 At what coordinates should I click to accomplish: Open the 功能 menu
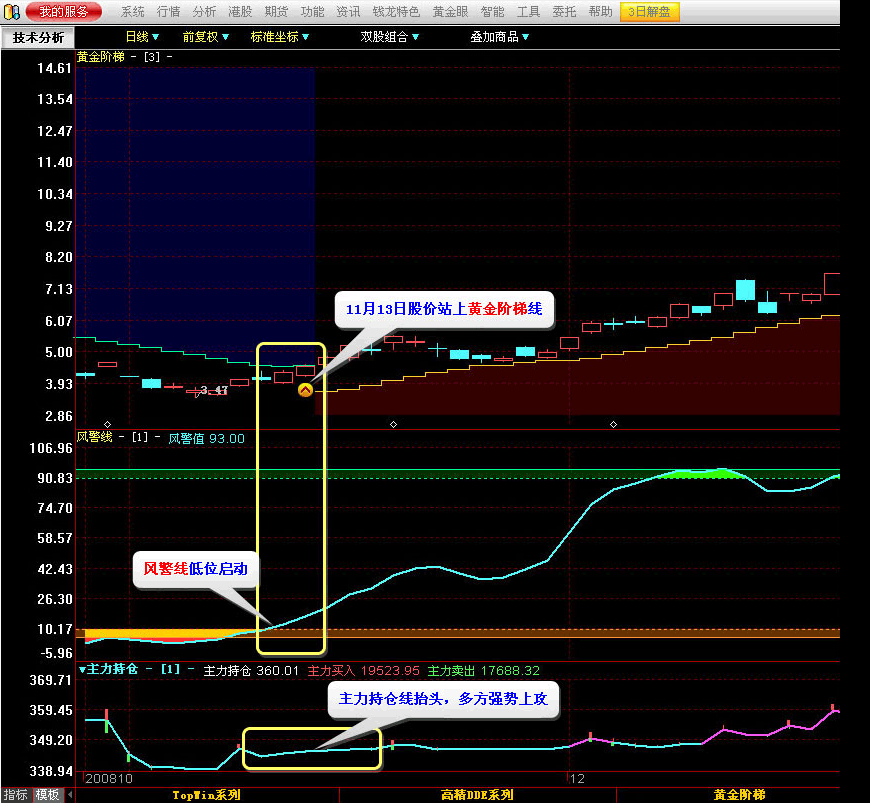312,12
